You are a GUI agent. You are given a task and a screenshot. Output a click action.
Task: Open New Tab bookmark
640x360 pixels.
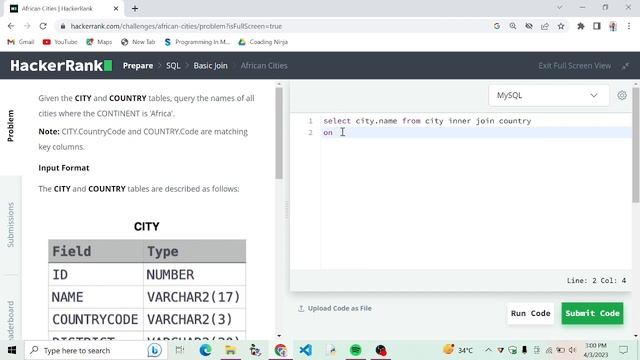click(x=138, y=42)
